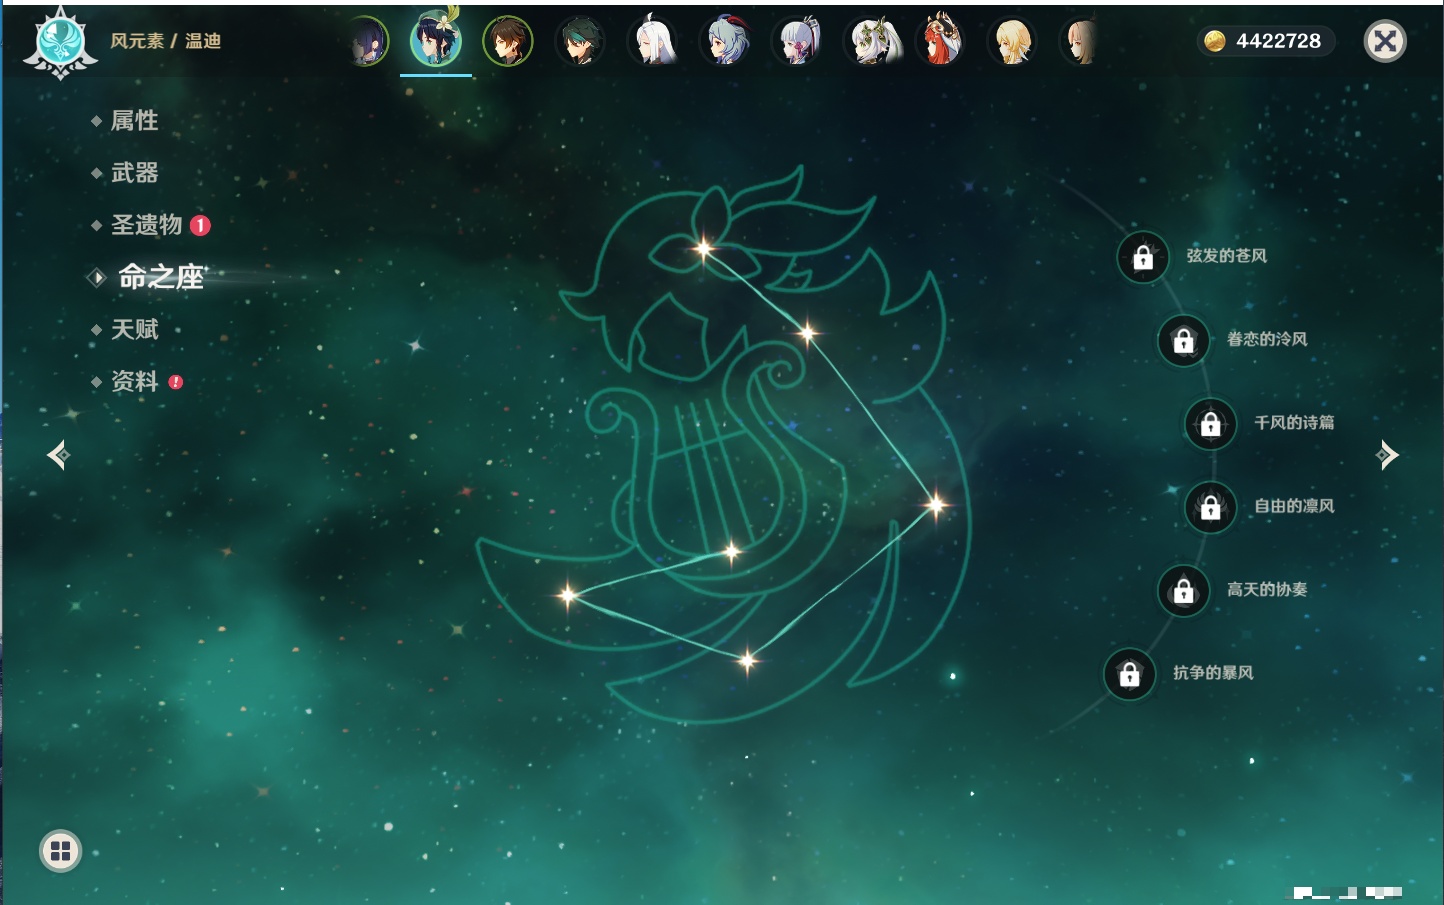
Task: Click the Anemo element emblem icon
Action: [60, 43]
